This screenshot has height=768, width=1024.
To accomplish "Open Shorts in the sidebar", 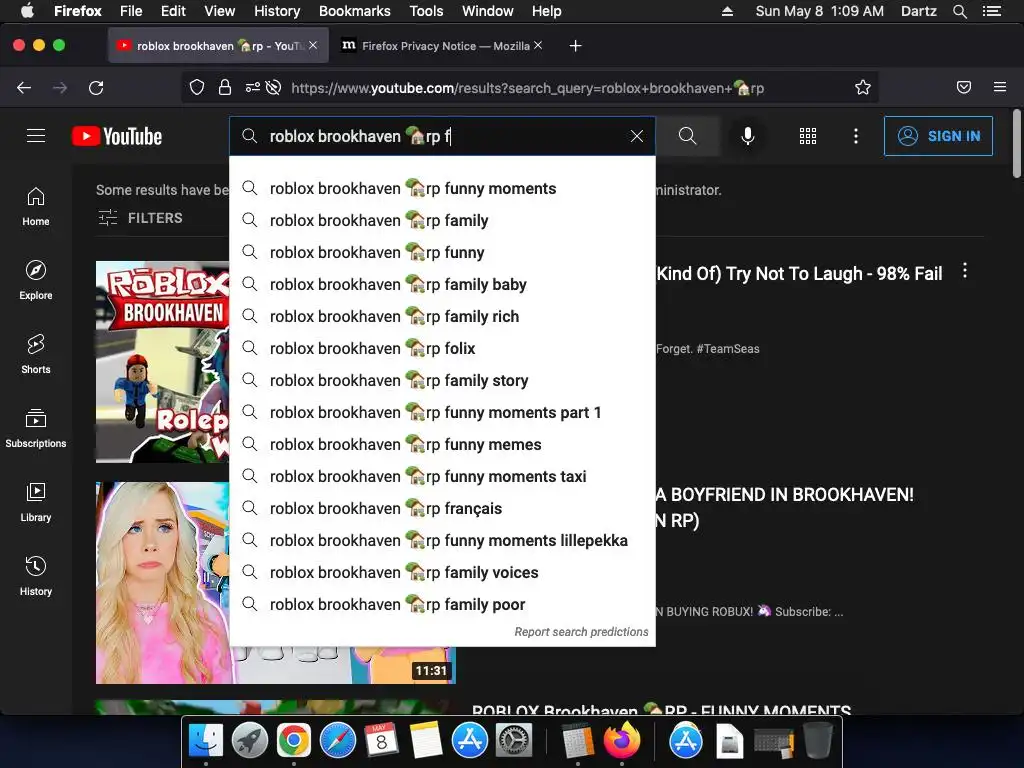I will 36,354.
